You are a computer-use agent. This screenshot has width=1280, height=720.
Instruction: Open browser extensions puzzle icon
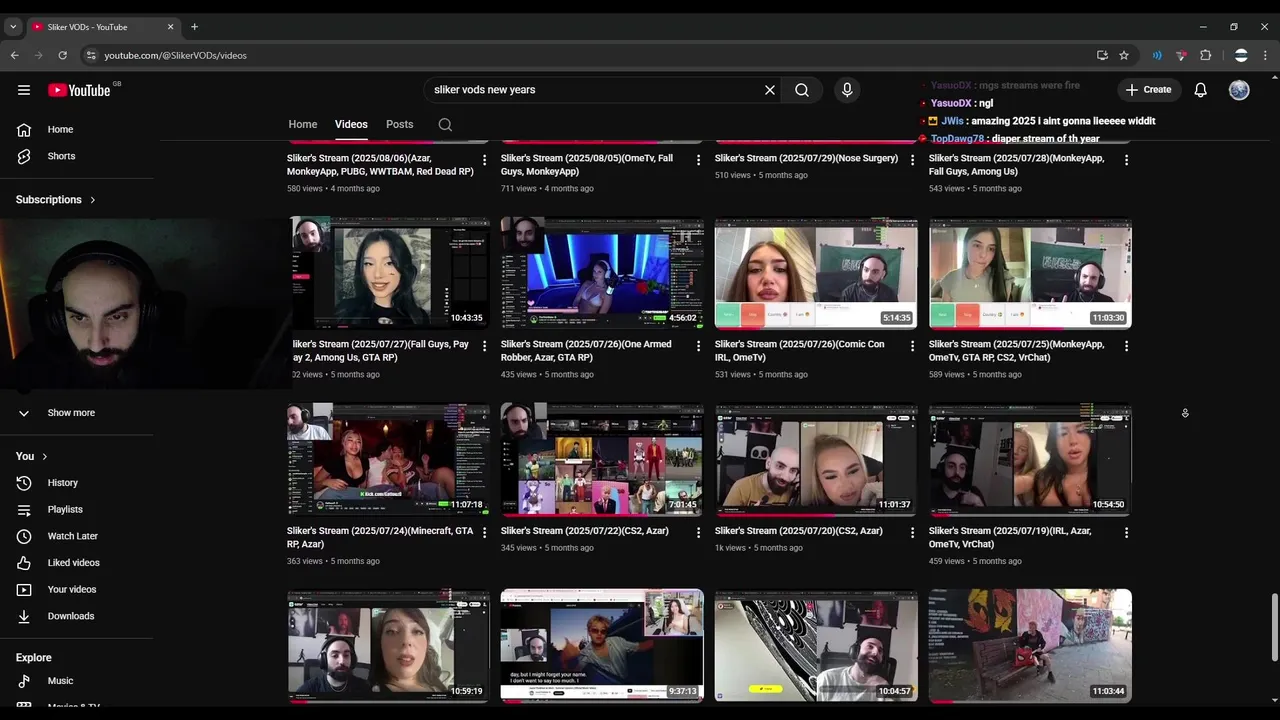pyautogui.click(x=1205, y=55)
